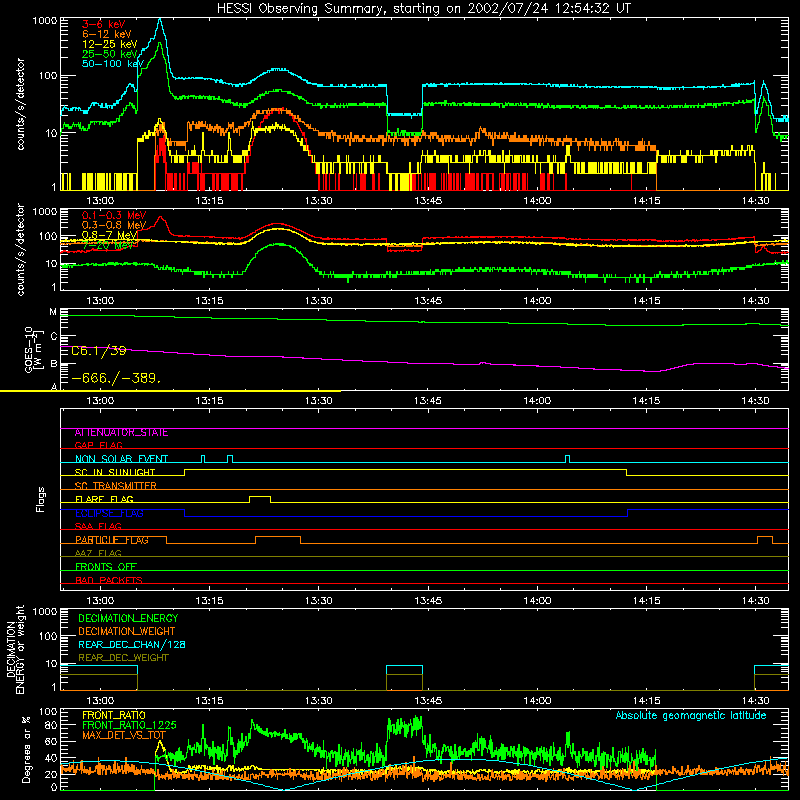Click the 25-50 keV legend label

[110, 54]
